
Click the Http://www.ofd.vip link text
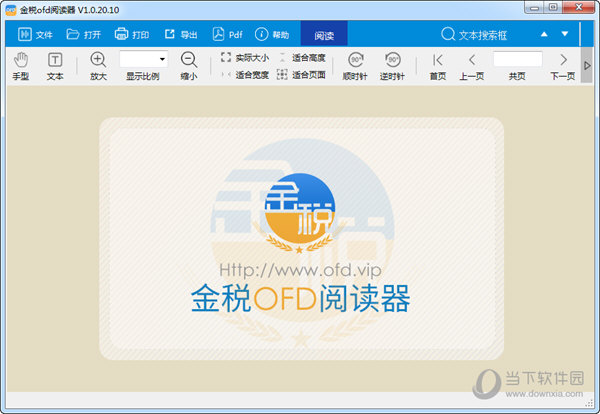(x=300, y=270)
